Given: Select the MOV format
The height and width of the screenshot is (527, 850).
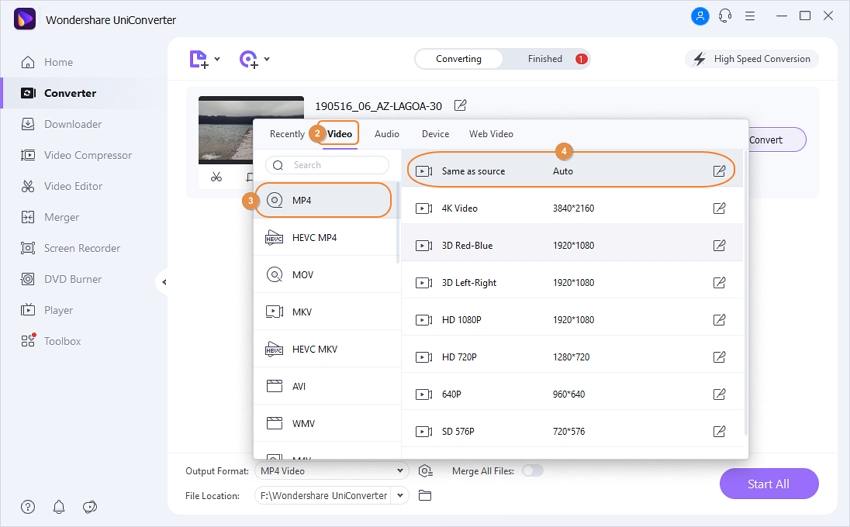Looking at the screenshot, I should 327,275.
